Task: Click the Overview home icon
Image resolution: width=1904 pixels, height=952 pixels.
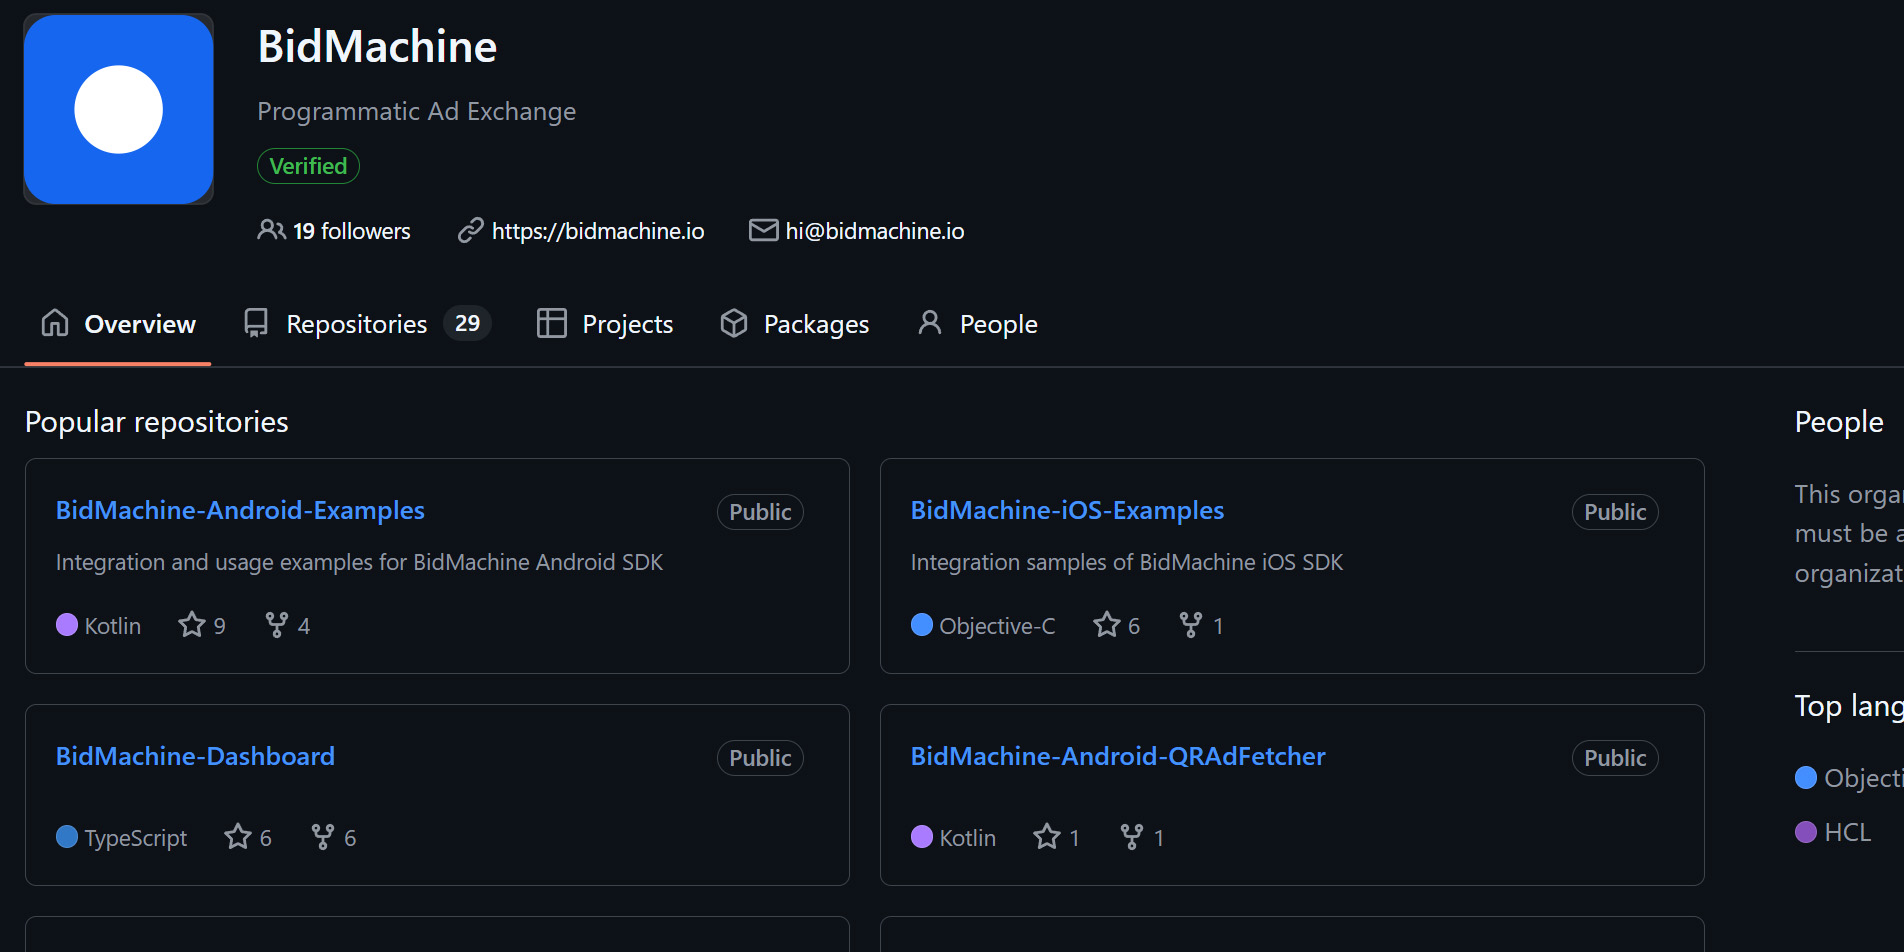Action: point(55,322)
